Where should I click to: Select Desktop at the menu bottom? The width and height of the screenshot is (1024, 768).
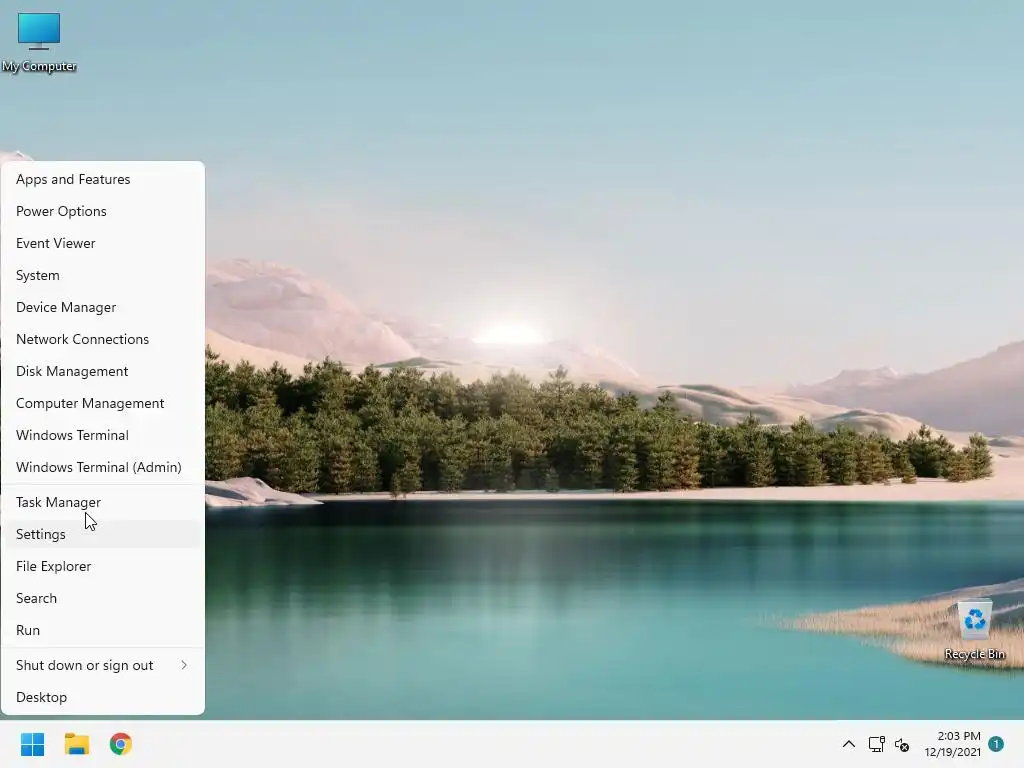click(x=103, y=697)
